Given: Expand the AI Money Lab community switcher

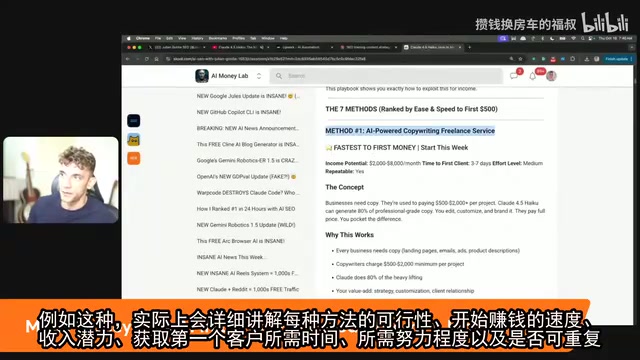Looking at the screenshot, I should tap(259, 76).
